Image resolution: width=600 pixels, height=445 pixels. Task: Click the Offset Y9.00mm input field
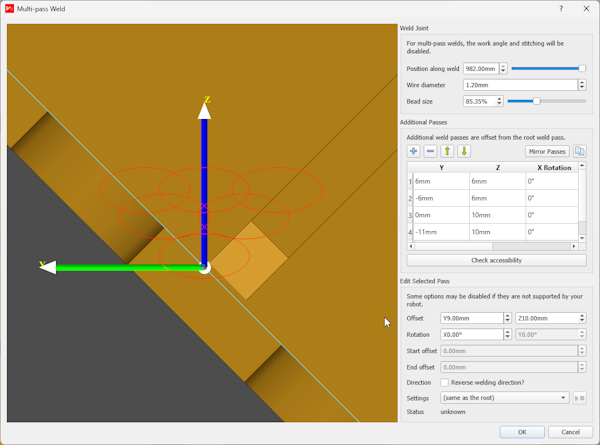tap(471, 318)
